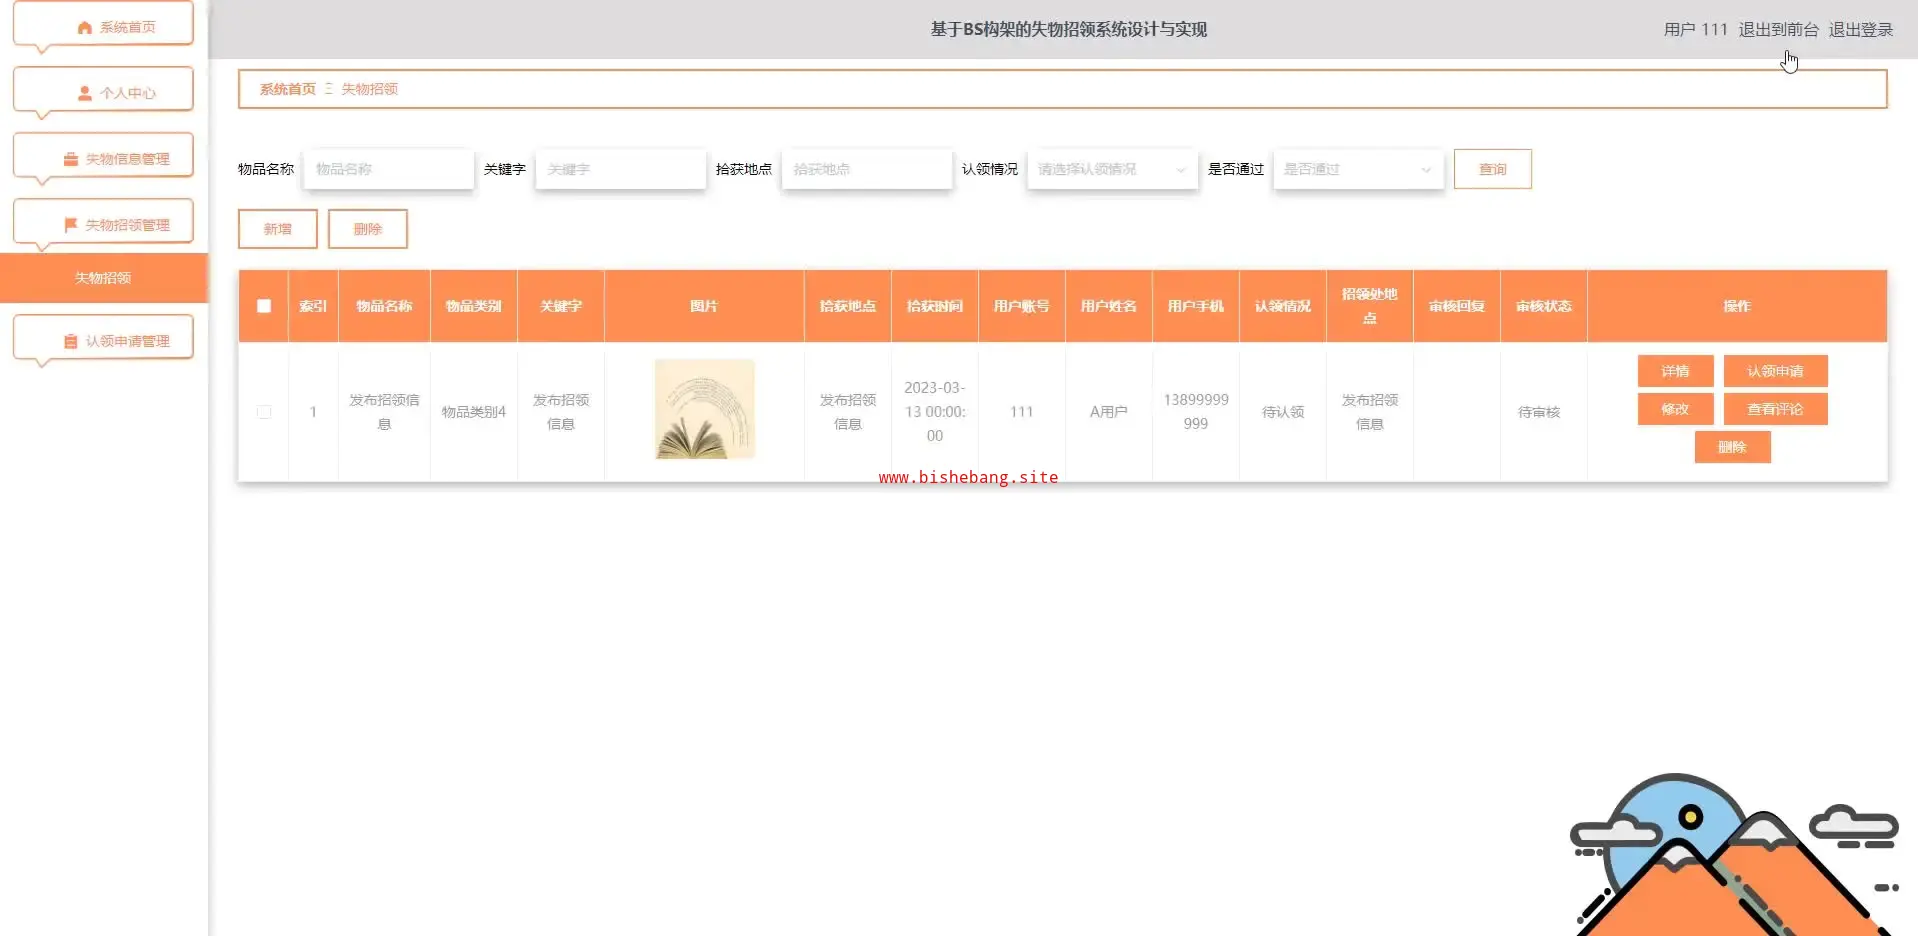The height and width of the screenshot is (936, 1918).
Task: Click the 物品类别 column header
Action: click(x=474, y=306)
